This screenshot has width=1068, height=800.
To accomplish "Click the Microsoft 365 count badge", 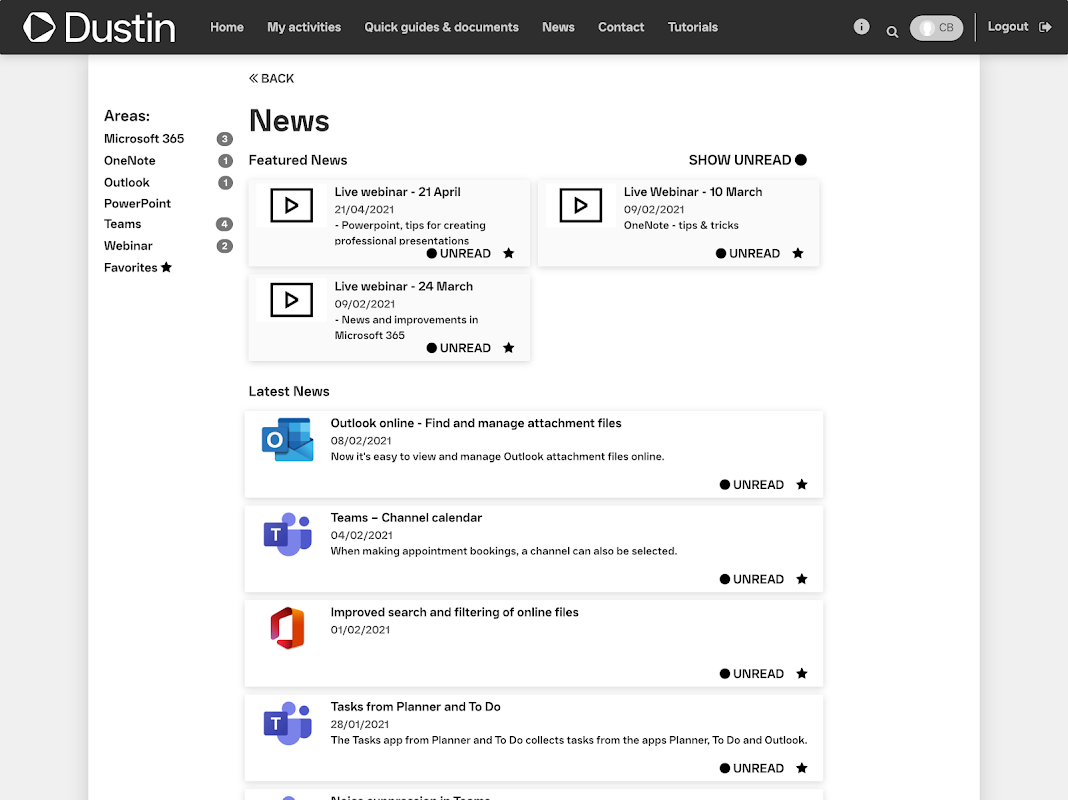I will pyautogui.click(x=225, y=139).
